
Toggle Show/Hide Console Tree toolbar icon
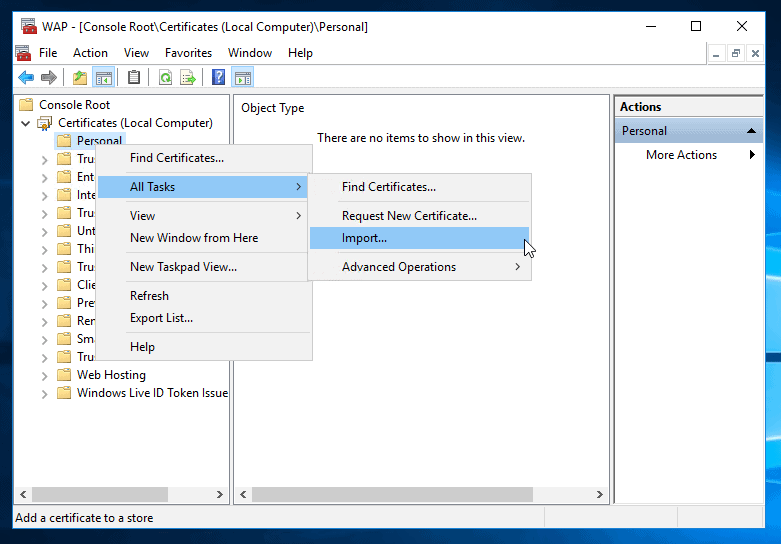click(104, 78)
